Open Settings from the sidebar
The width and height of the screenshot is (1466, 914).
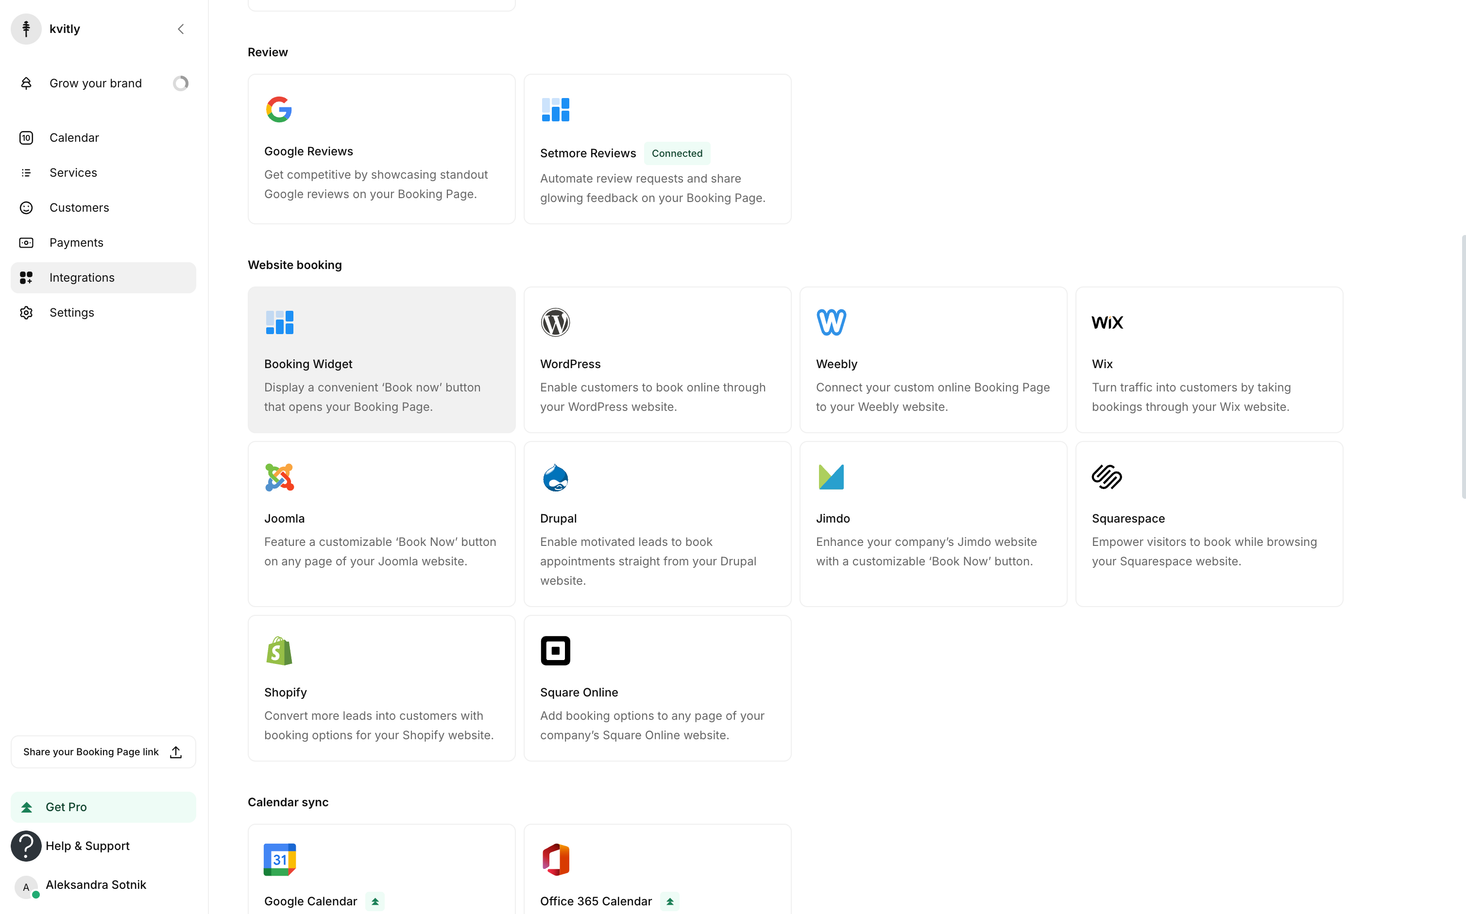pyautogui.click(x=104, y=313)
